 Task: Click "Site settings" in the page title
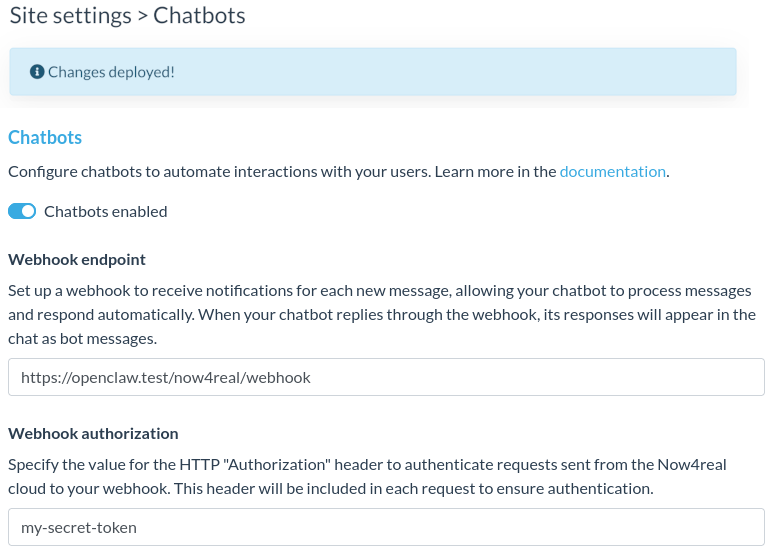click(x=69, y=15)
